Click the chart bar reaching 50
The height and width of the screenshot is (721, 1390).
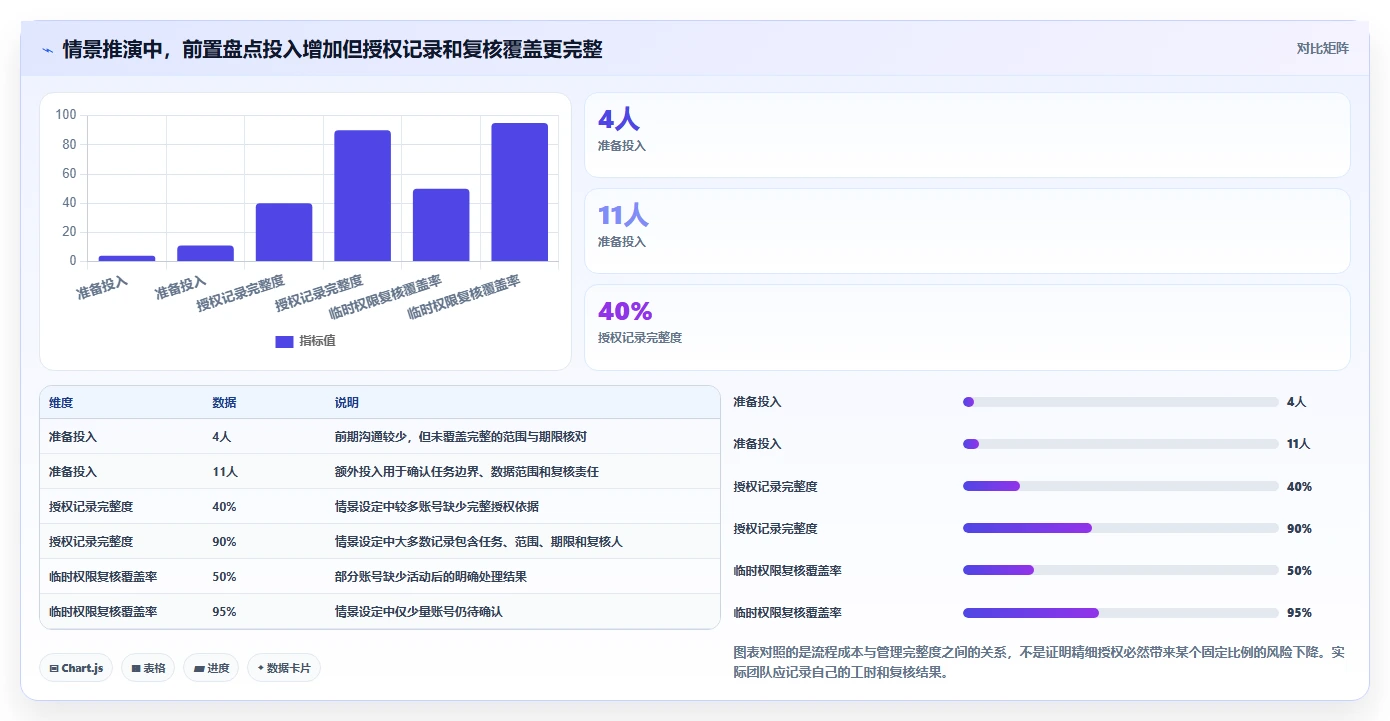click(x=441, y=225)
